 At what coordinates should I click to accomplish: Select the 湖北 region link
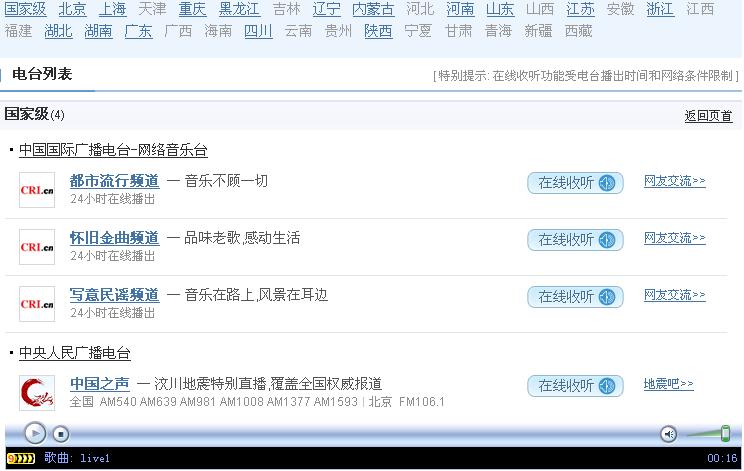point(58,31)
